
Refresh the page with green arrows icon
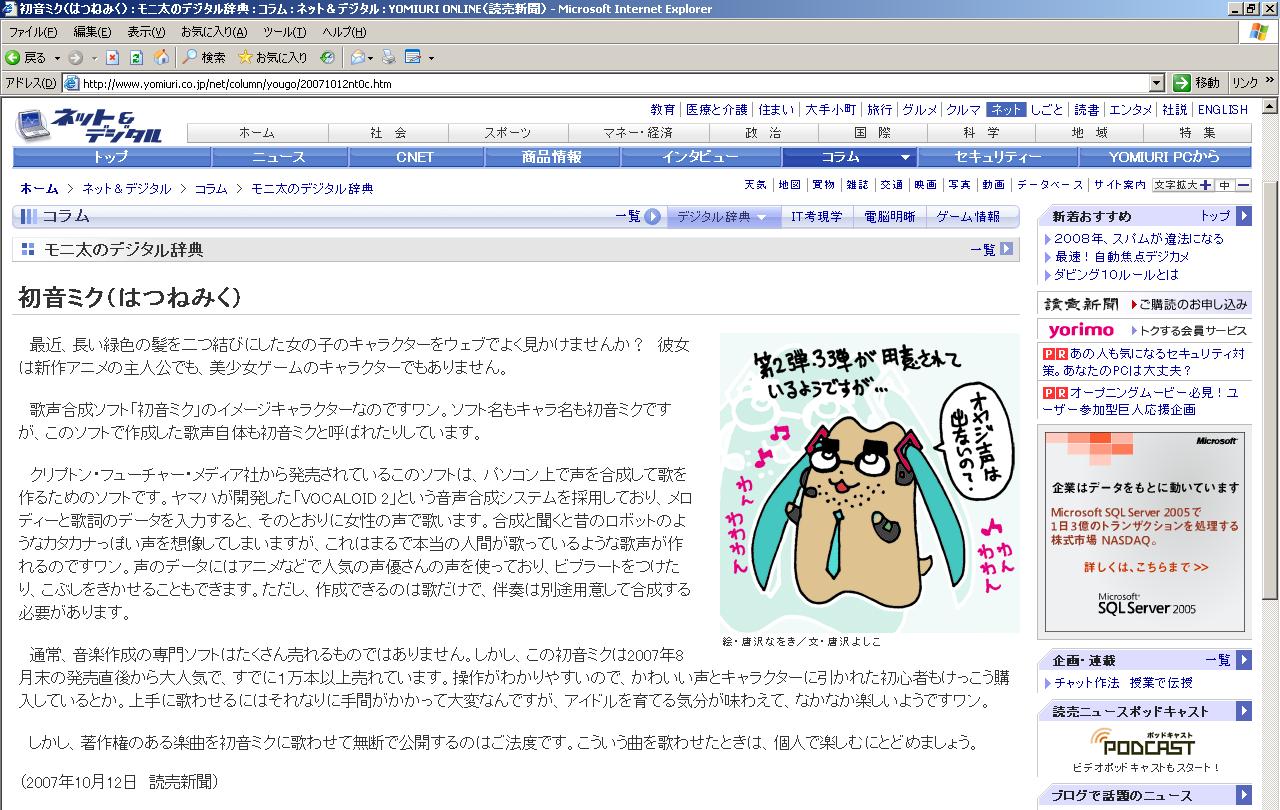(x=136, y=58)
